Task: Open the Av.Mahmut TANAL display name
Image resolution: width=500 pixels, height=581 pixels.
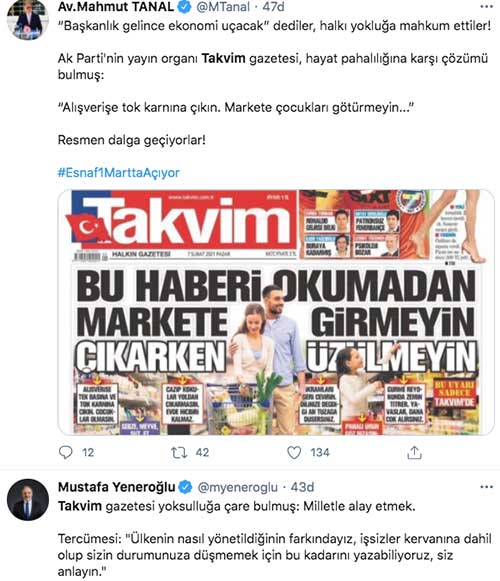Action: point(116,6)
